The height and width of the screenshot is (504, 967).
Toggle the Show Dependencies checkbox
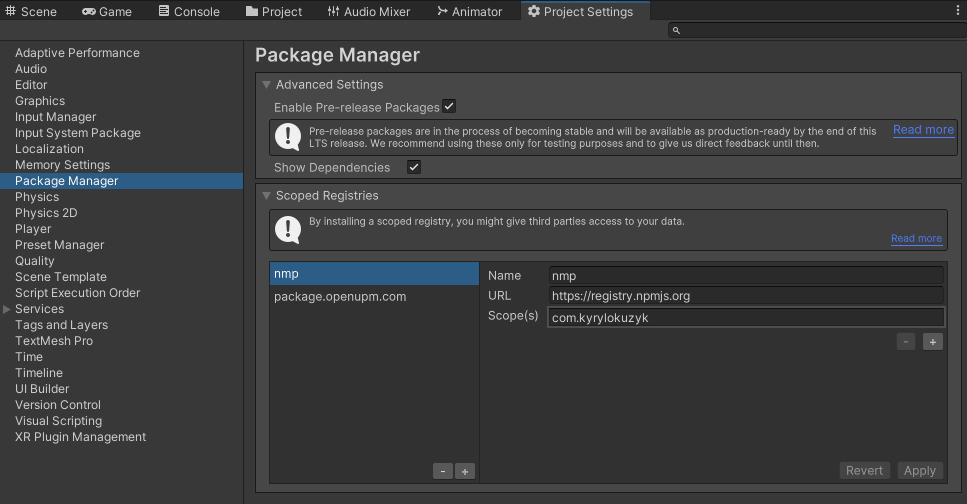tap(413, 167)
